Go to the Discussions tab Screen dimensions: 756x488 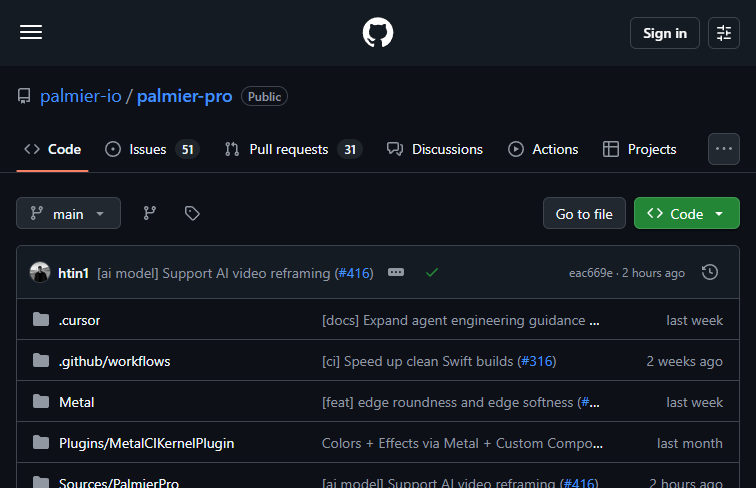click(x=435, y=149)
